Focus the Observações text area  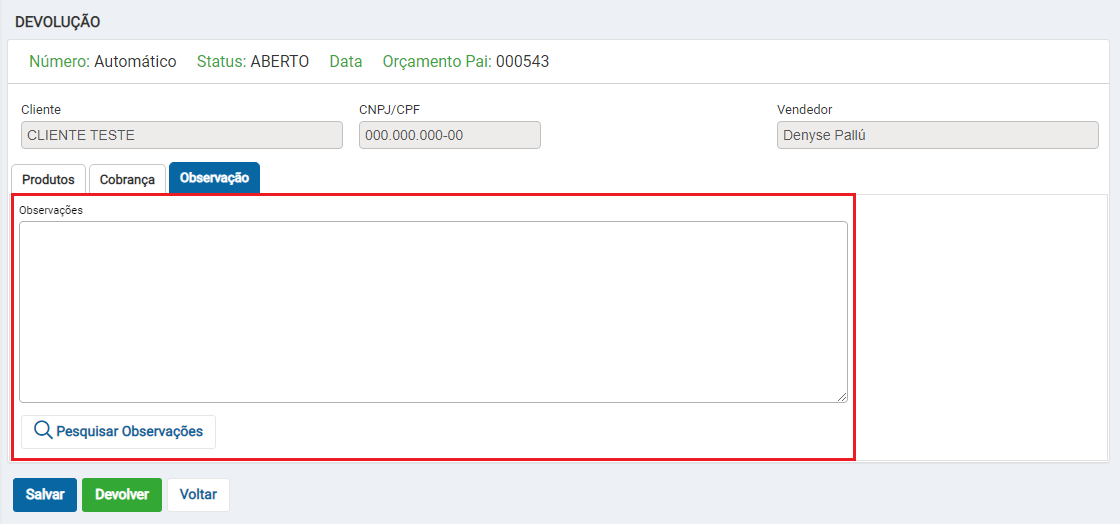(x=434, y=312)
